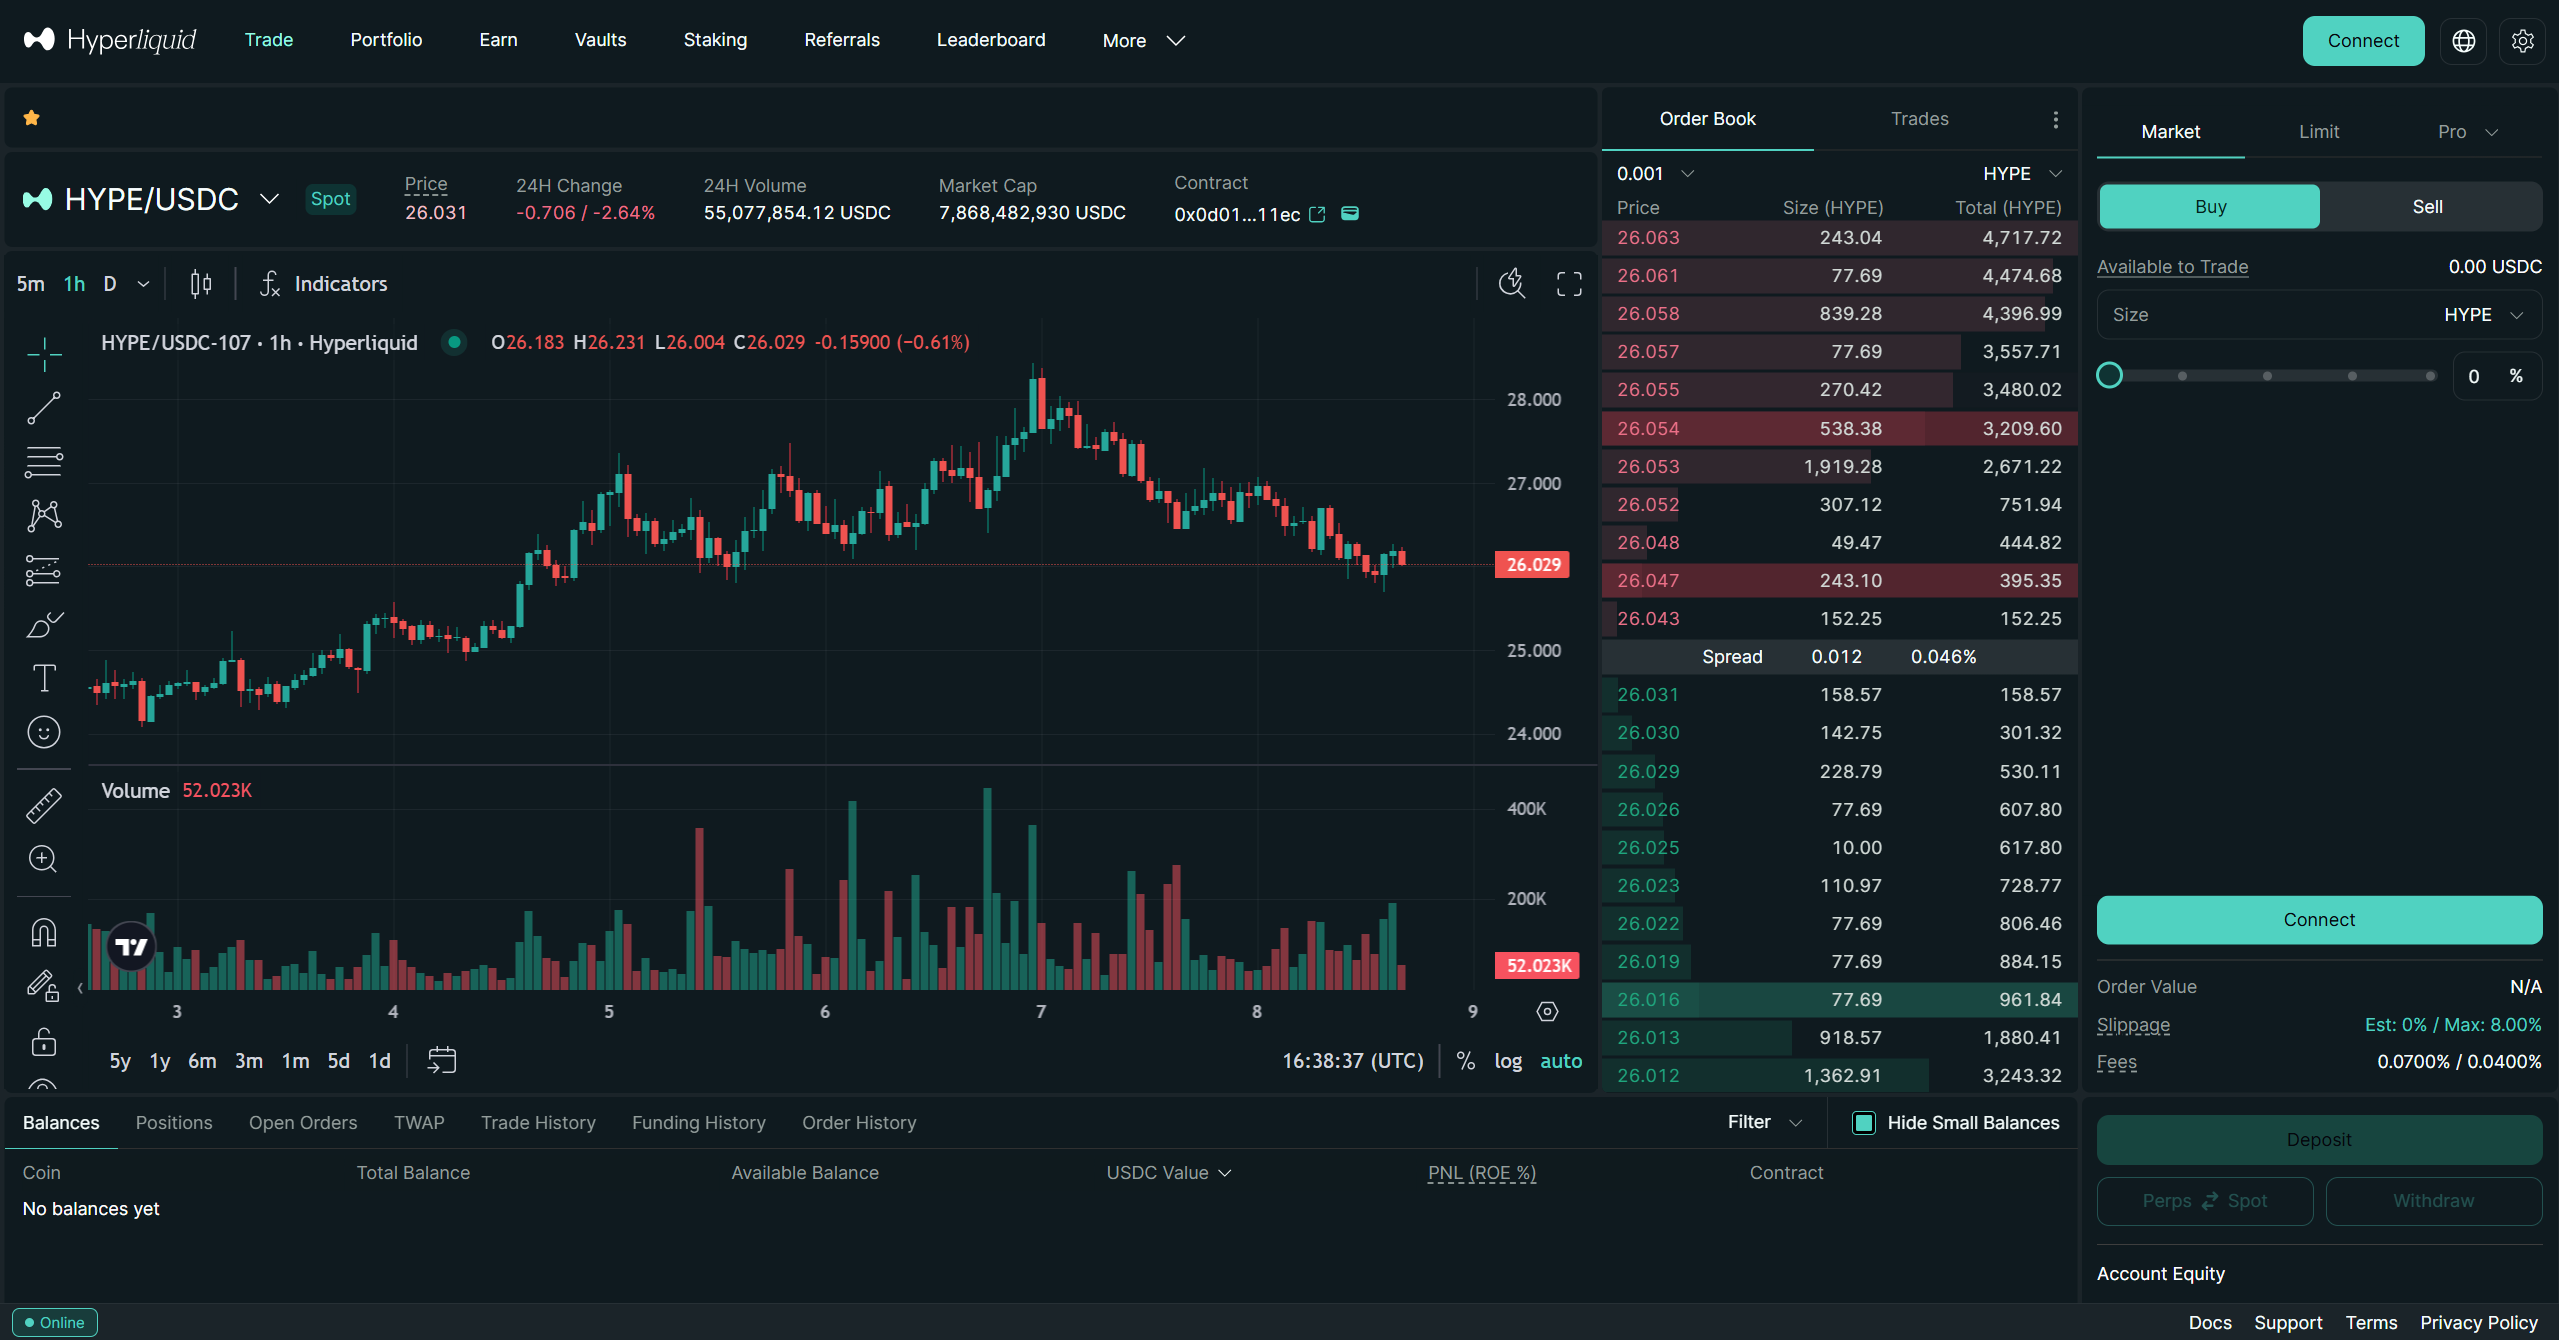Open the Vaults navigation item
This screenshot has width=2559, height=1340.
[x=600, y=40]
